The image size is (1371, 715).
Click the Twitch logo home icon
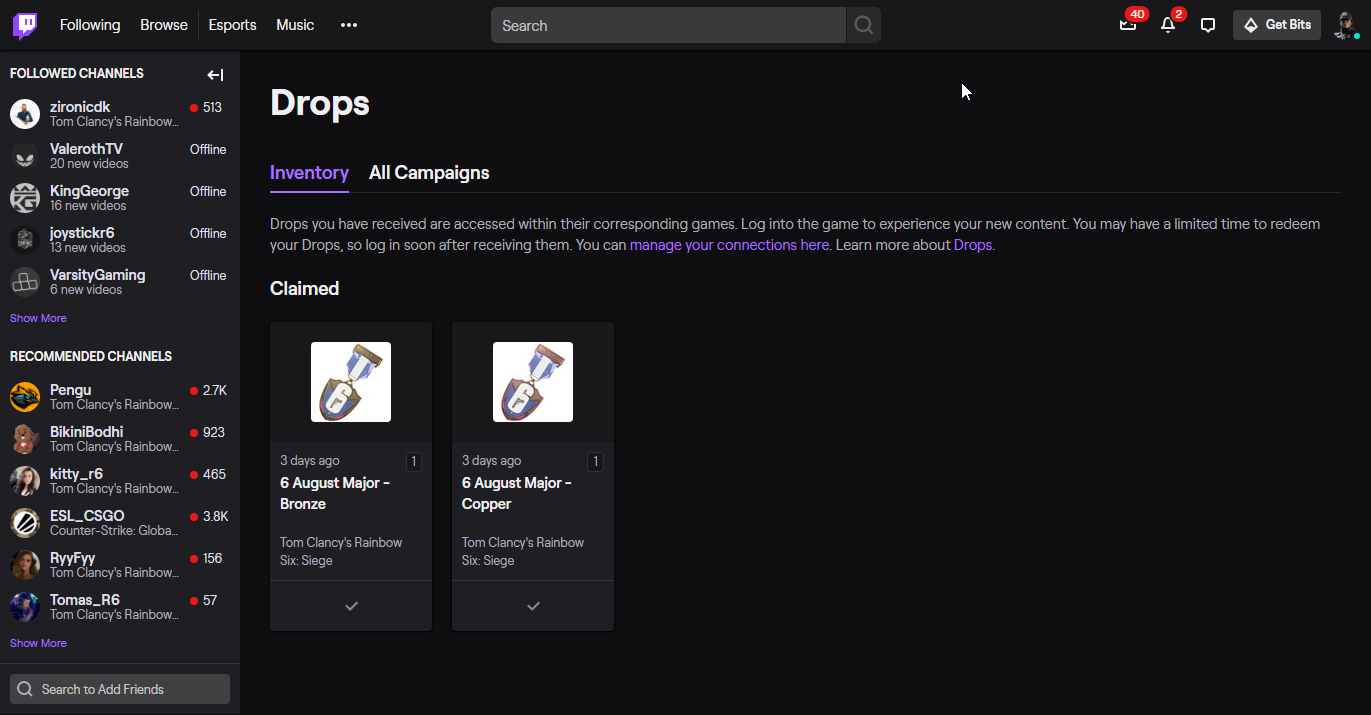[x=25, y=25]
